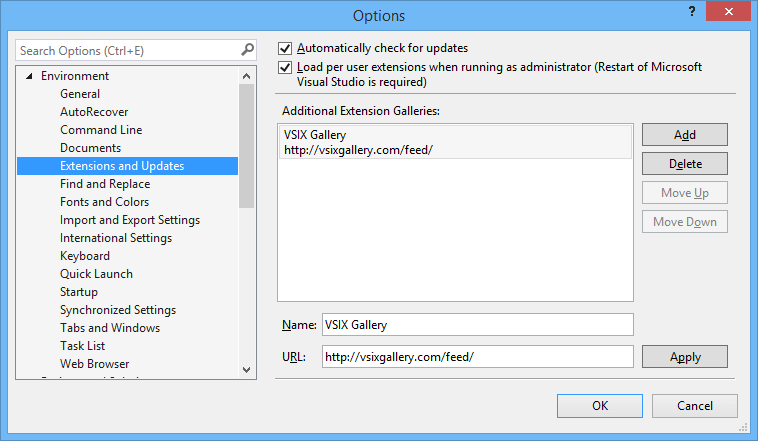Screen dimensions: 758x441
Task: Select Quick Launch in tree
Action: click(x=96, y=274)
